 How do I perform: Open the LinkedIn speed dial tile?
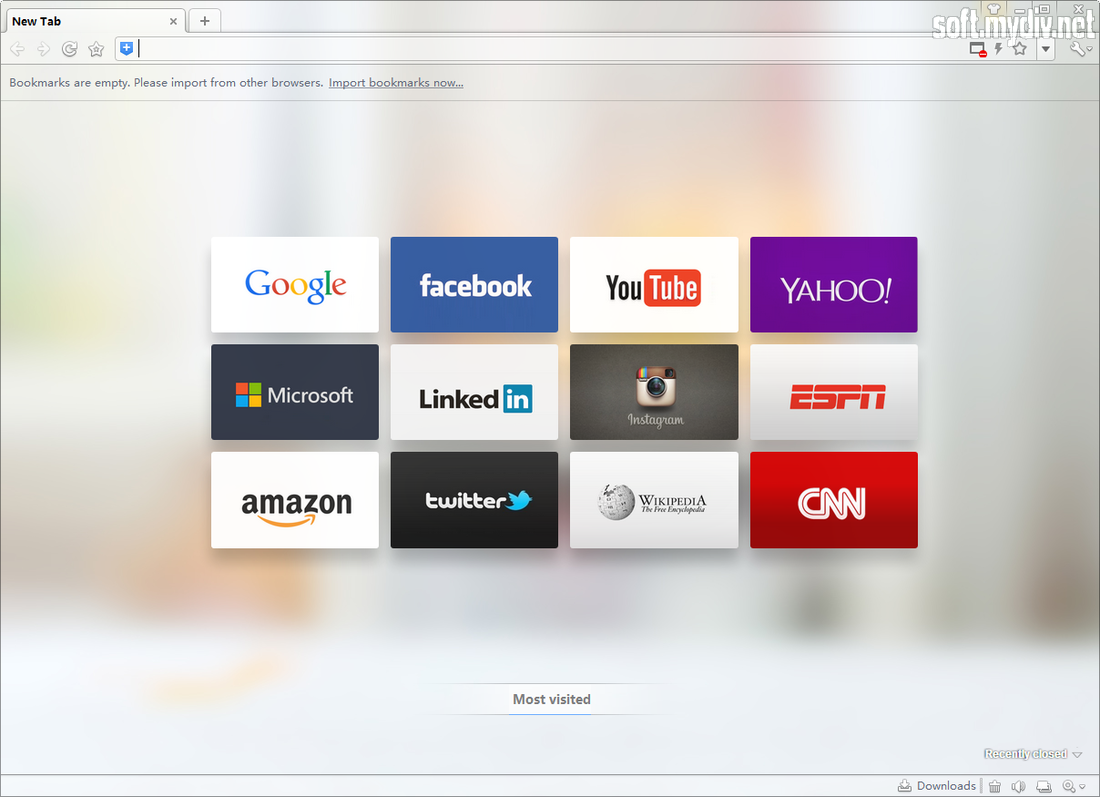click(x=474, y=392)
